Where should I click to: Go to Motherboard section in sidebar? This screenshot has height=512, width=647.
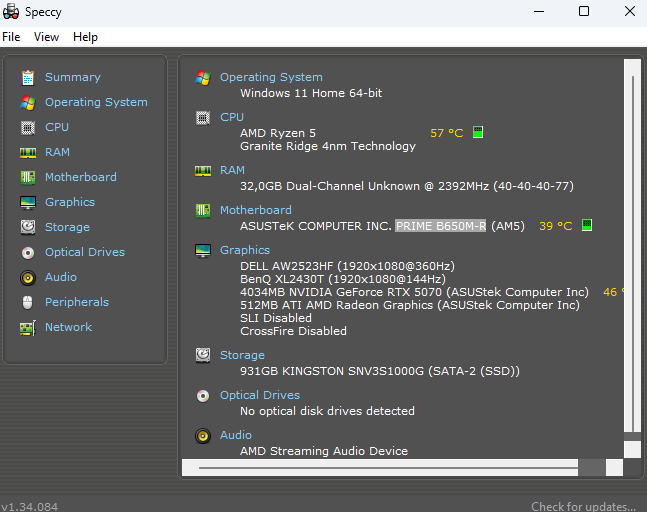coord(81,177)
